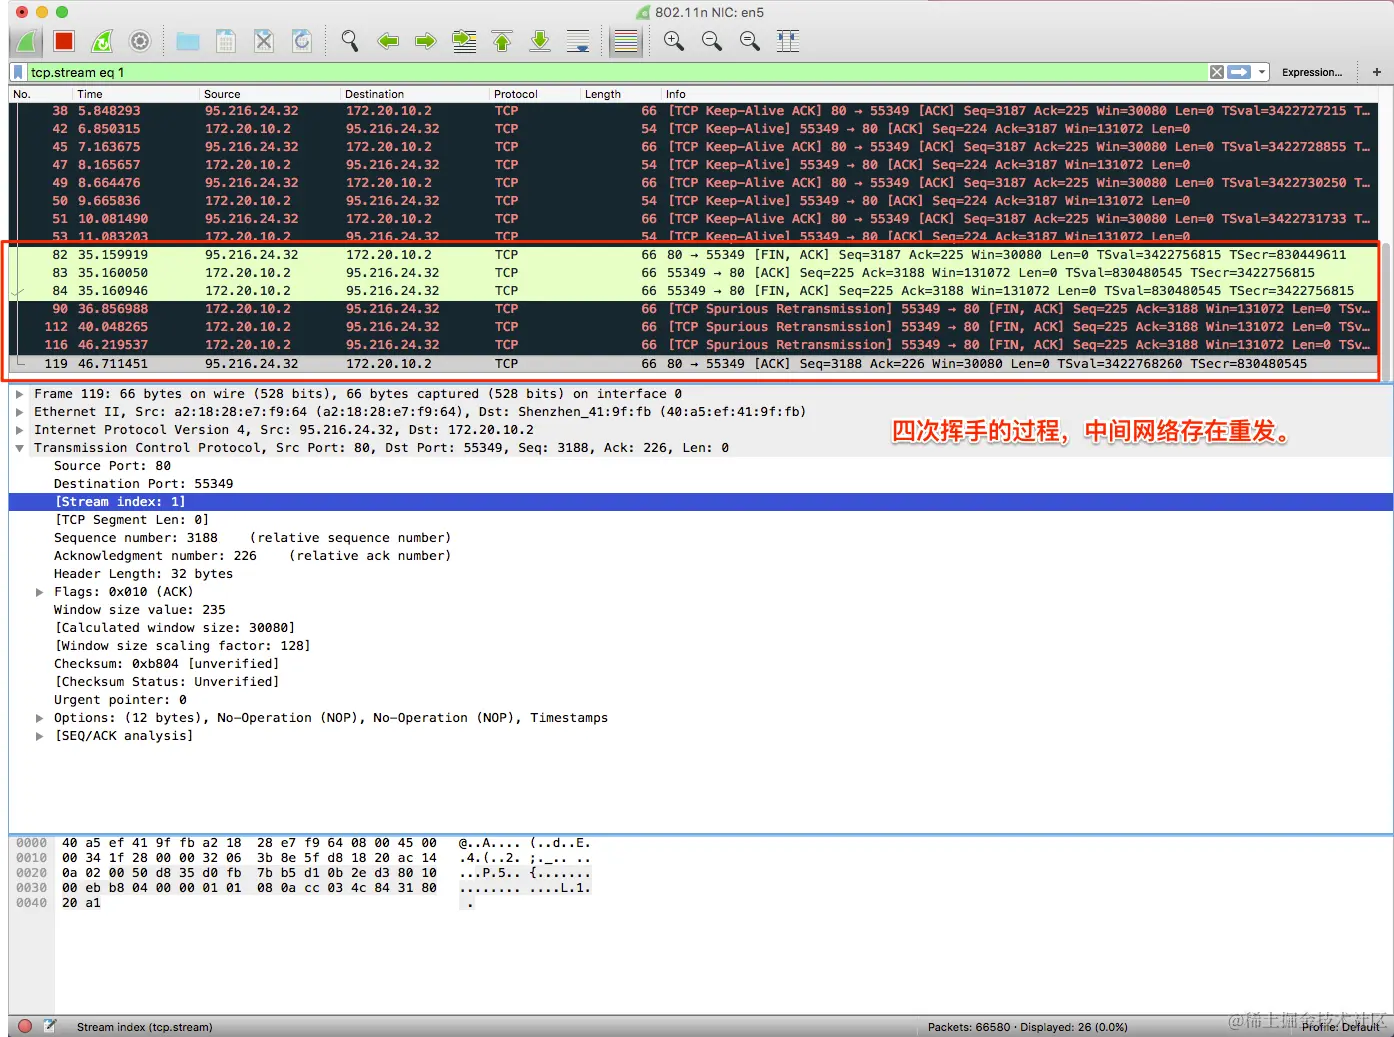Expand the Internet Protocol Version 4 row
This screenshot has width=1394, height=1037.
pos(19,430)
